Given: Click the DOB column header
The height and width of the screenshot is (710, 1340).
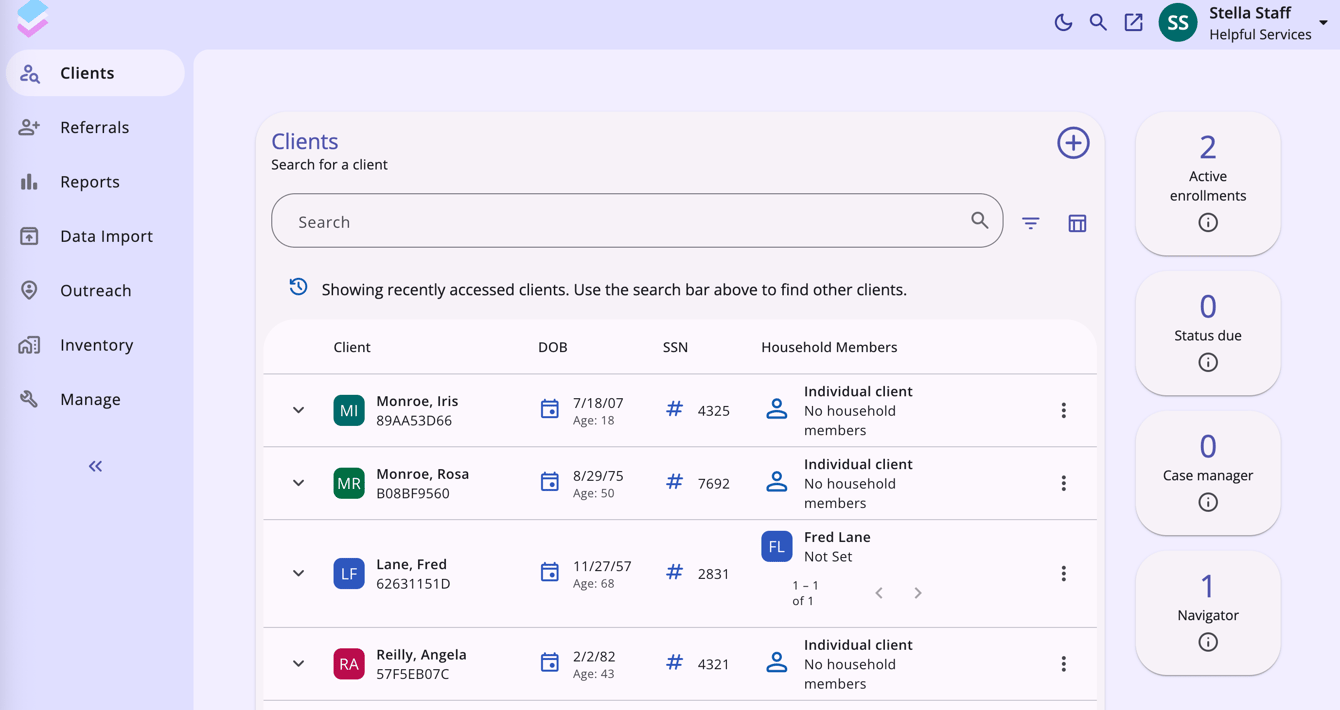Looking at the screenshot, I should tap(553, 347).
